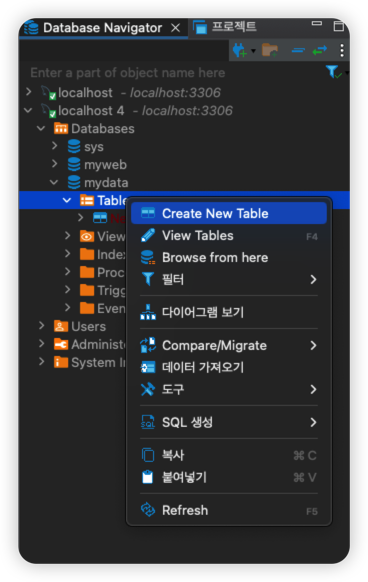The image size is (368, 582).
Task: Click the Tables folder icon
Action: point(87,200)
